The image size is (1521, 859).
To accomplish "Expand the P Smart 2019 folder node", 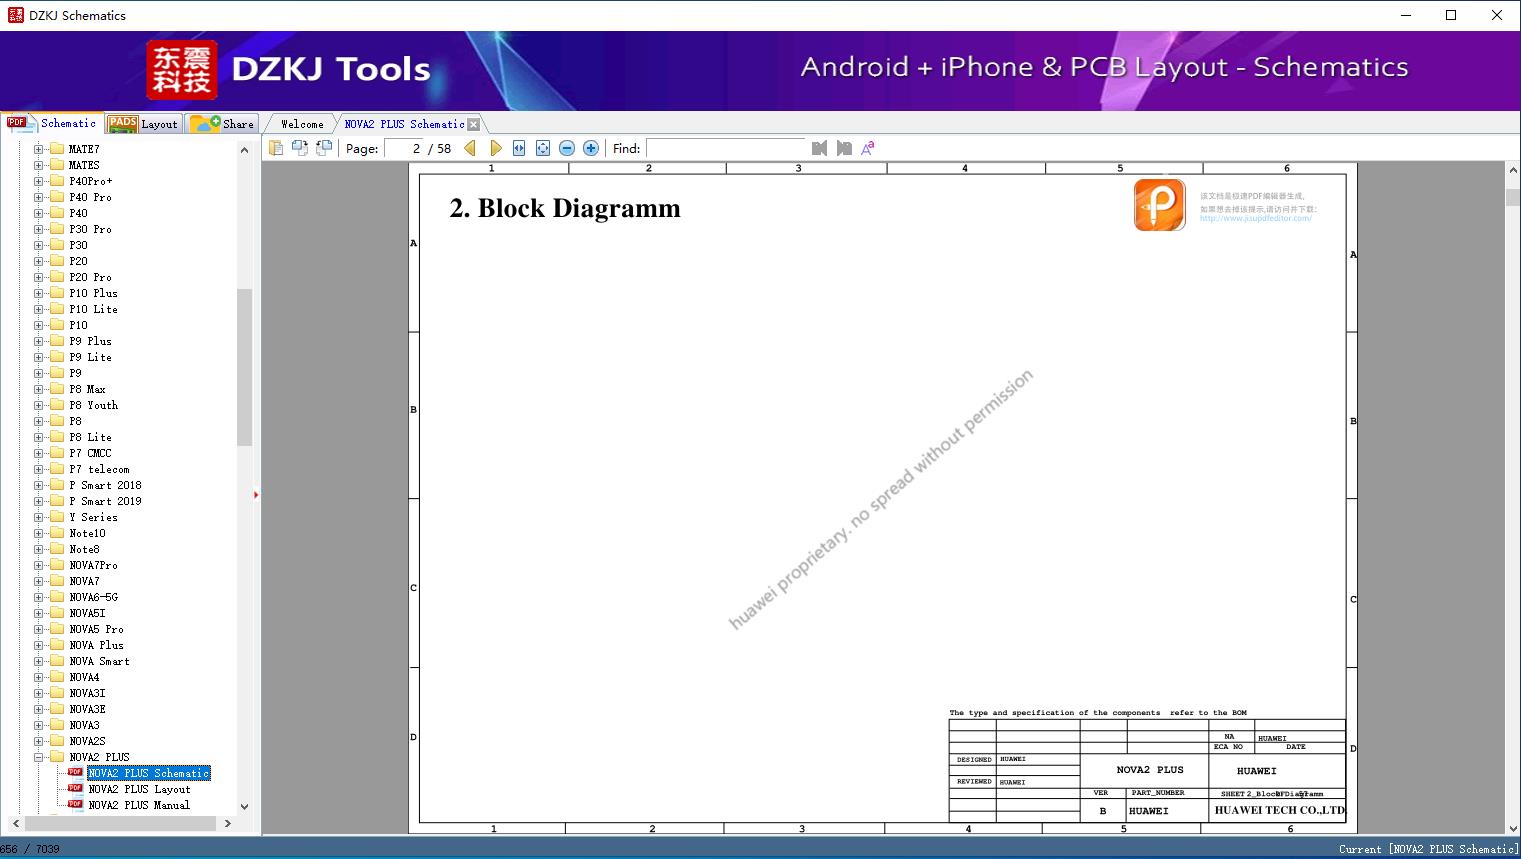I will pos(39,501).
